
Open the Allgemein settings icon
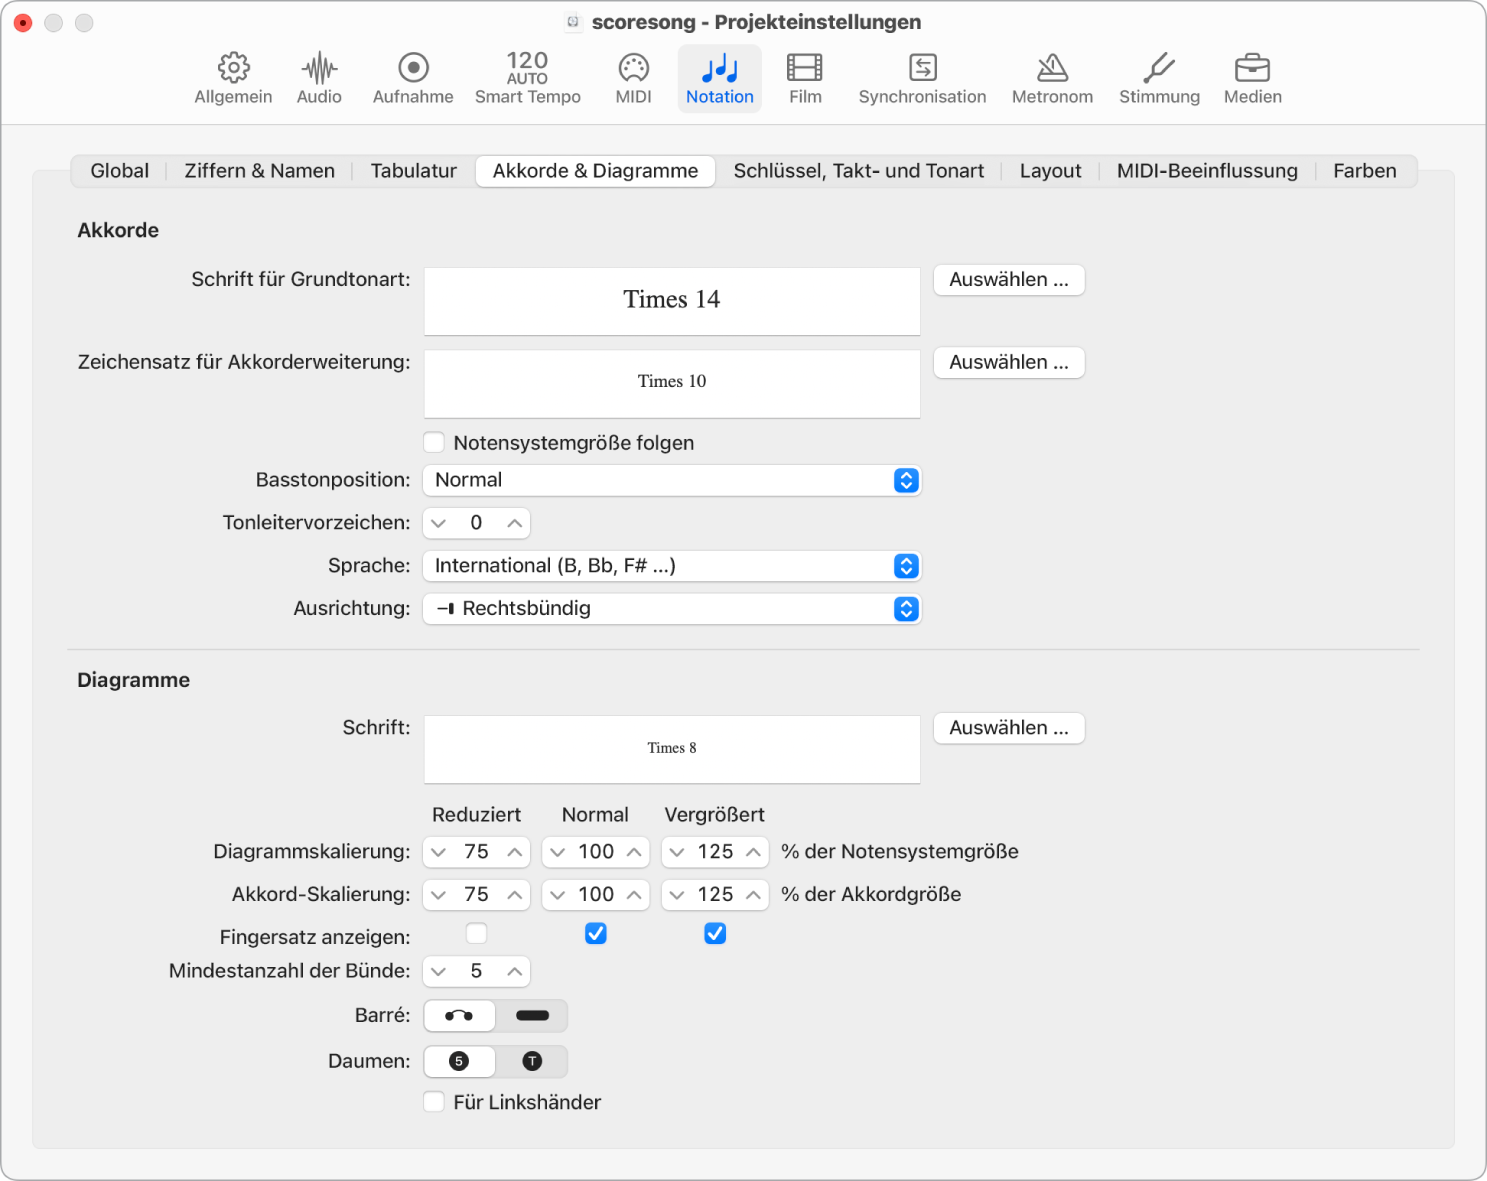[233, 78]
